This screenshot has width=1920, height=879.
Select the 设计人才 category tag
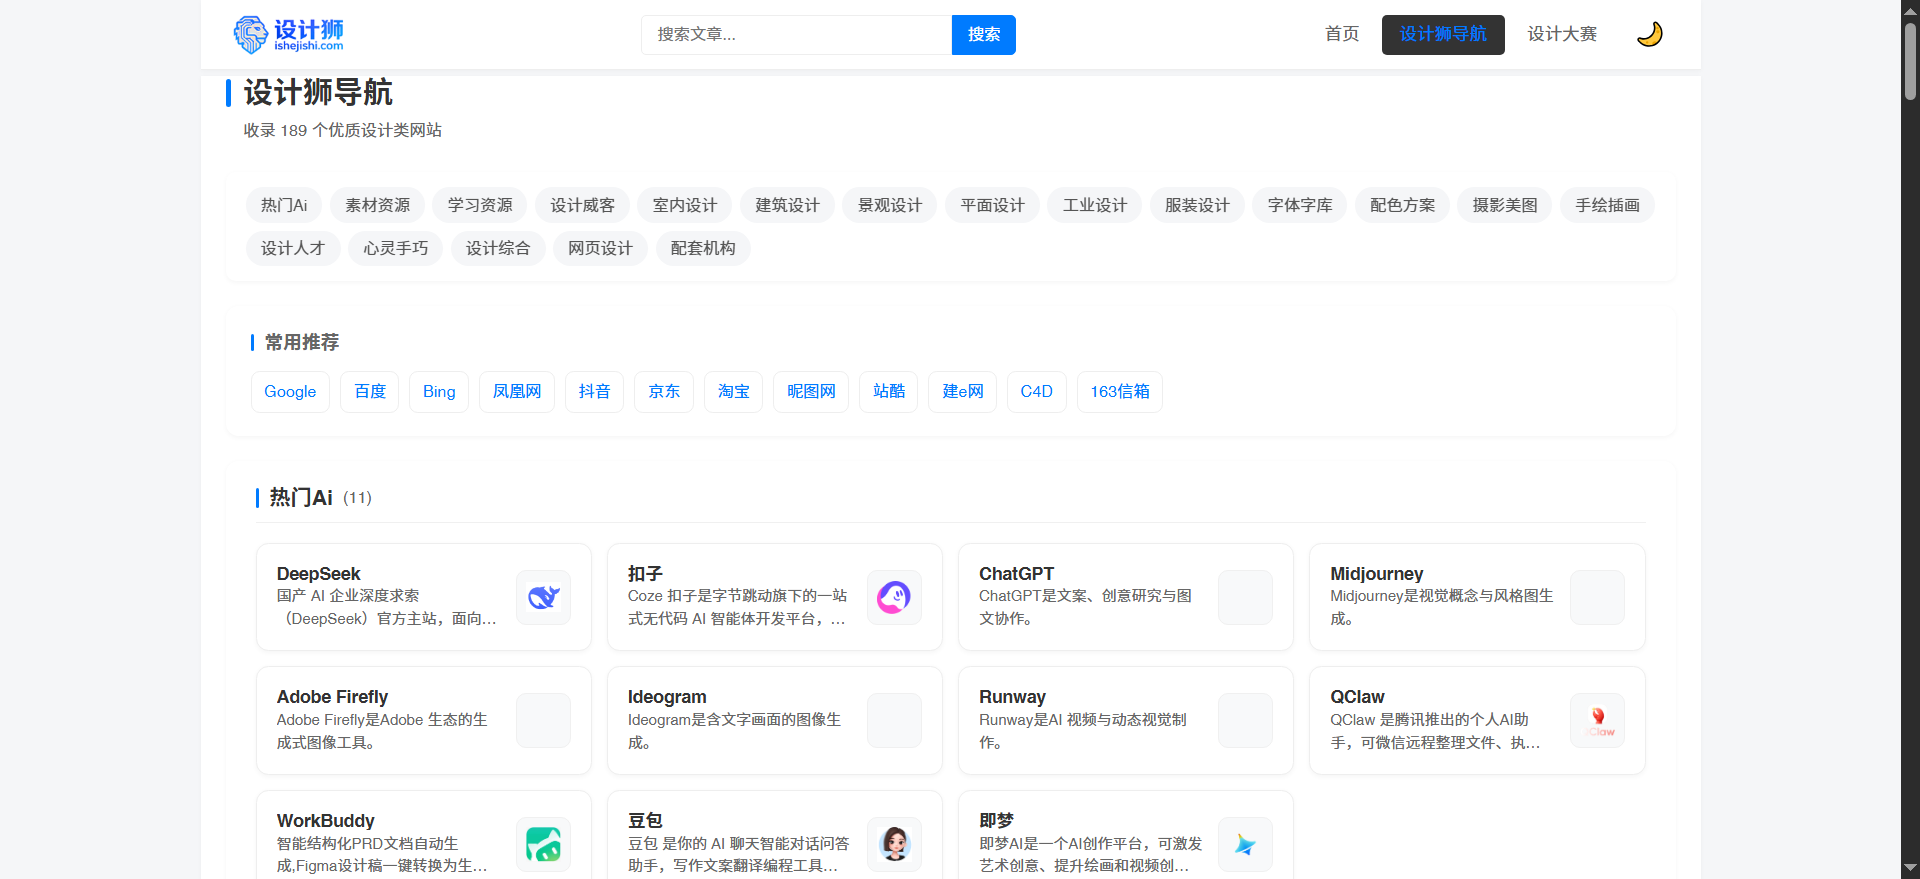tap(293, 248)
